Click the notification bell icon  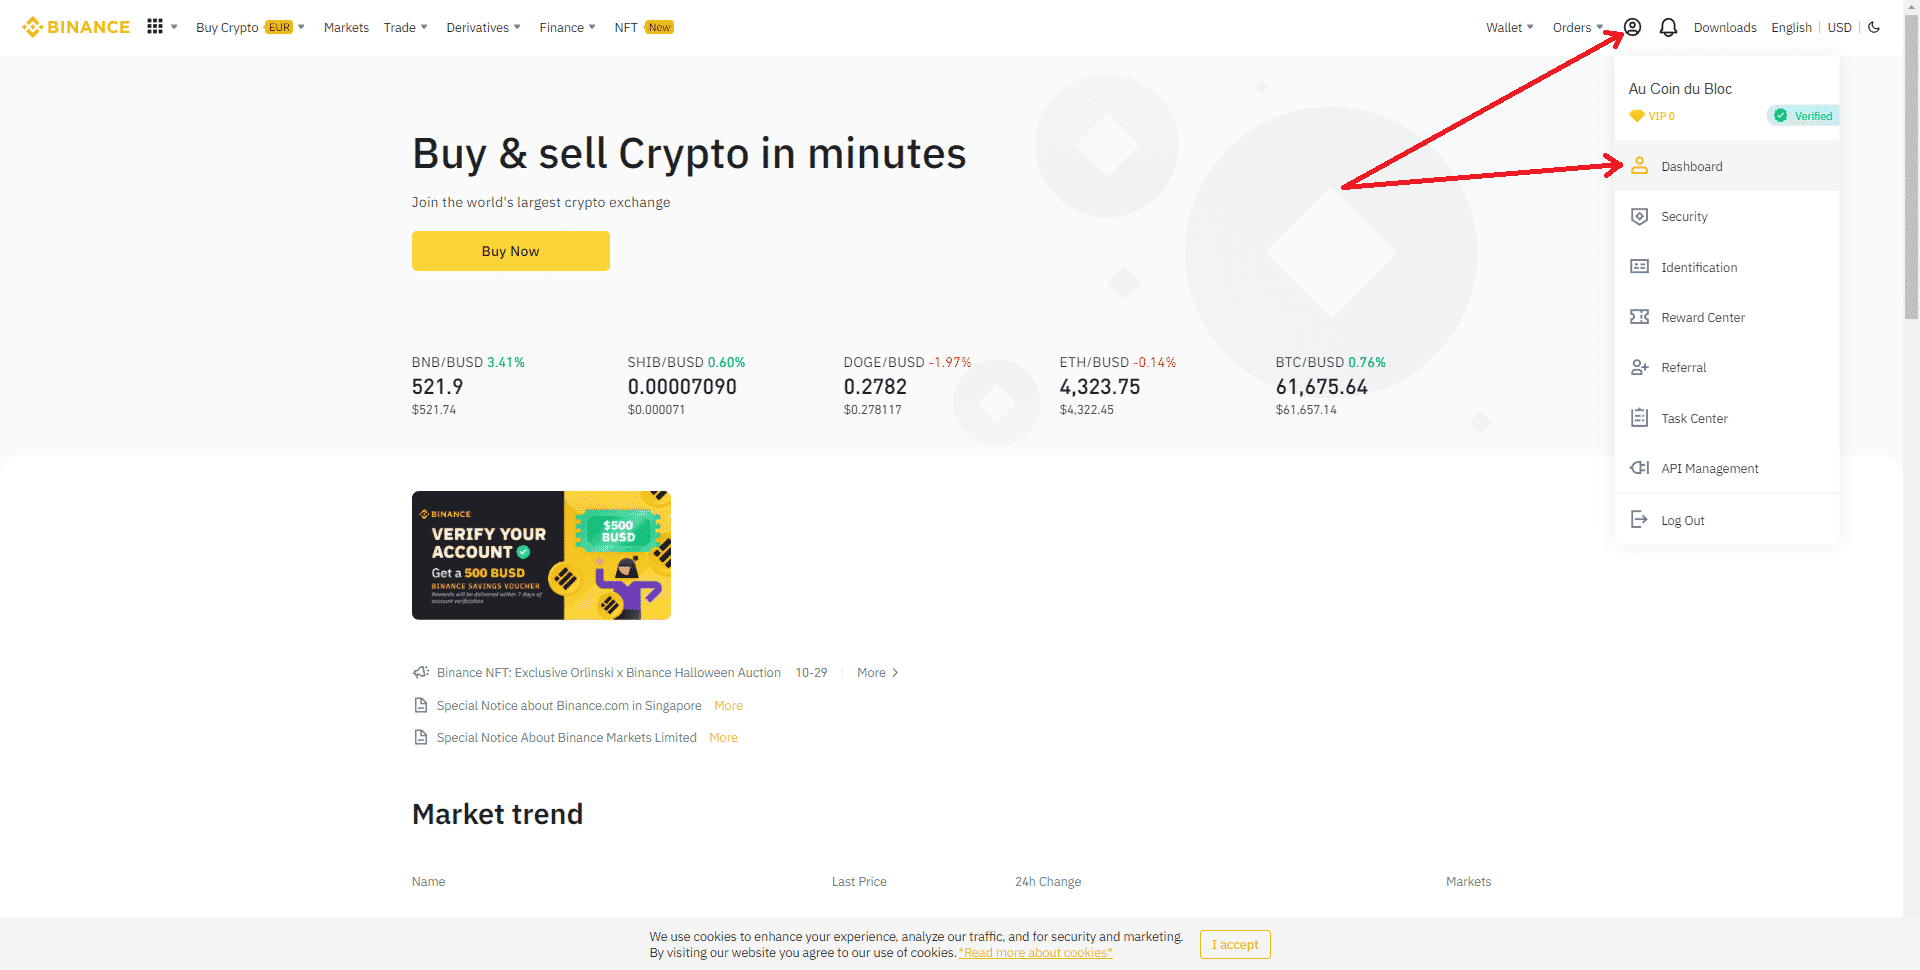click(1667, 27)
